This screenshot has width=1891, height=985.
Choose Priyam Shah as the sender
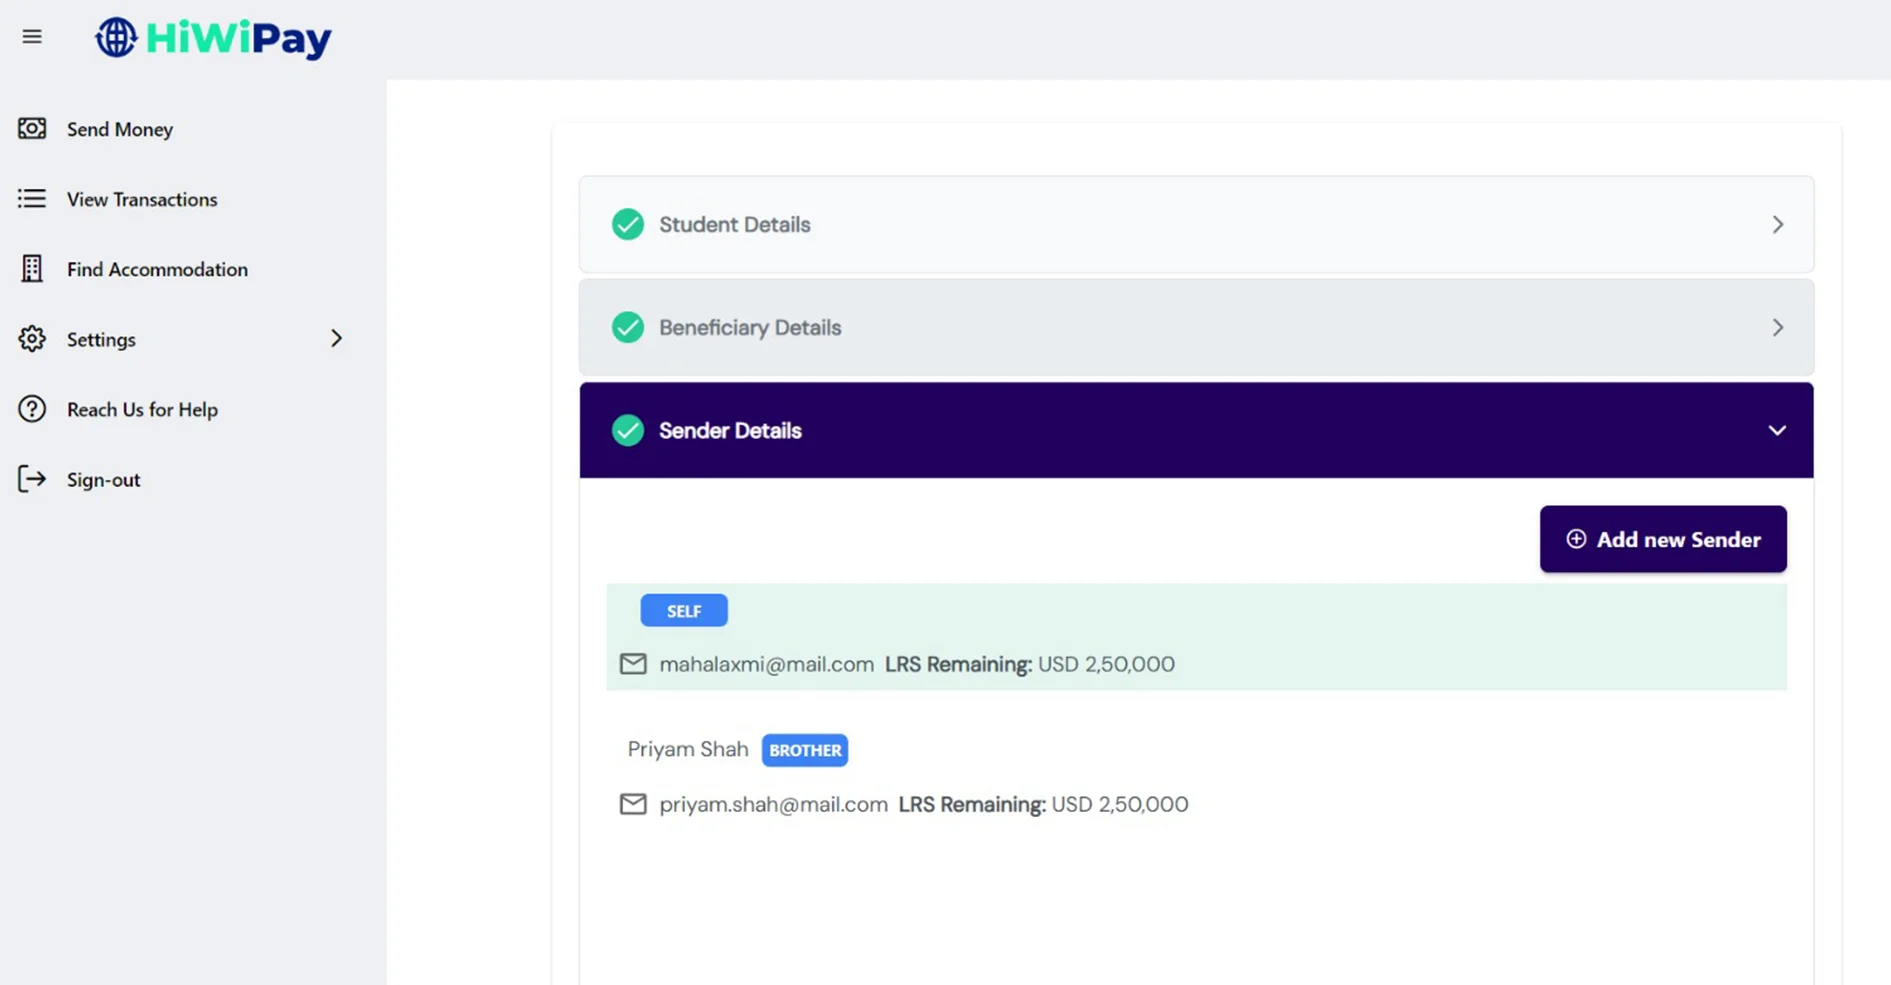point(688,750)
